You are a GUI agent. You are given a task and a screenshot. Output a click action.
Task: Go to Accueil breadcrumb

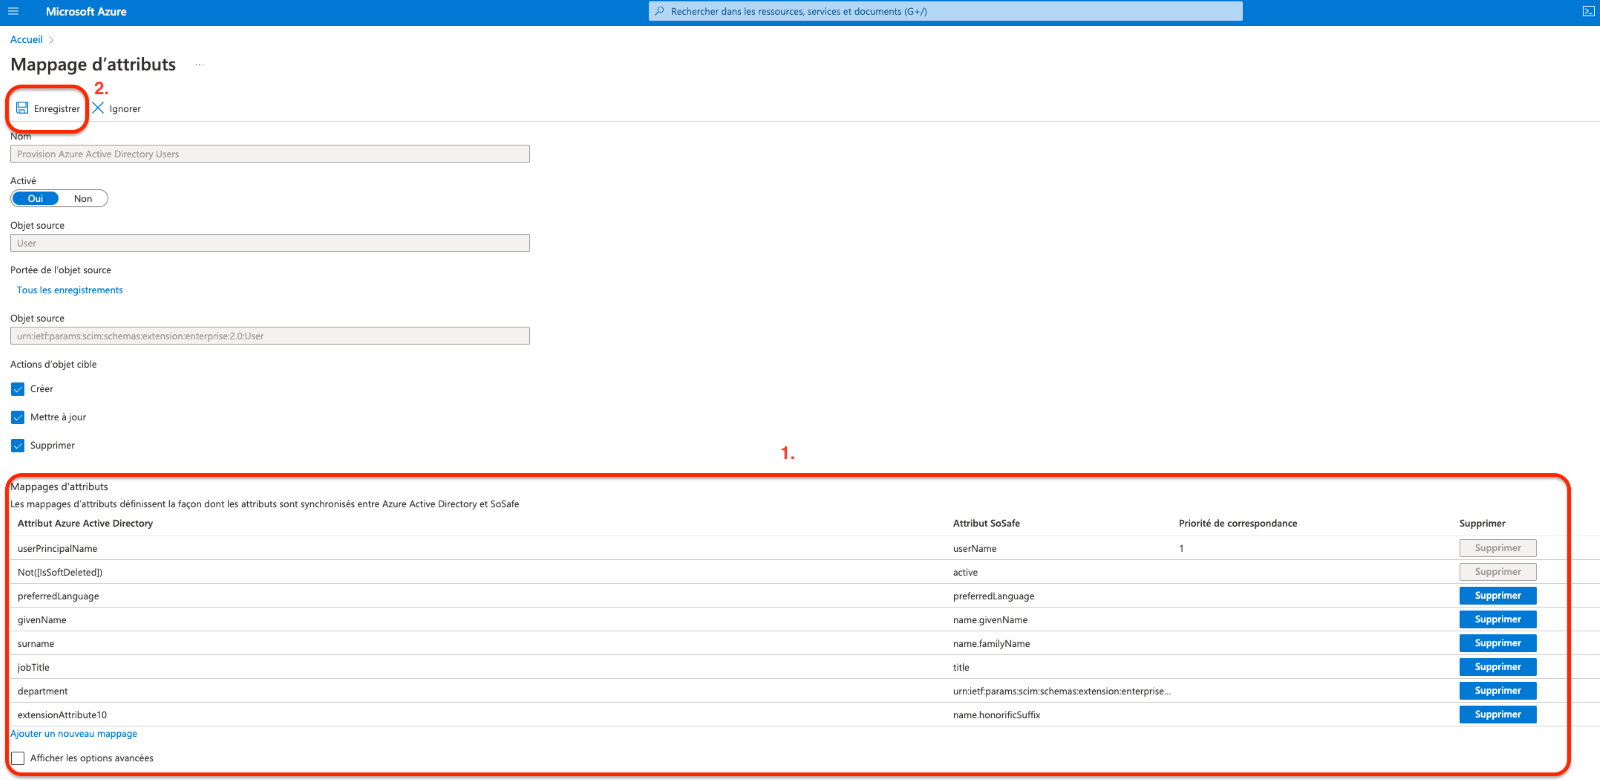26,40
